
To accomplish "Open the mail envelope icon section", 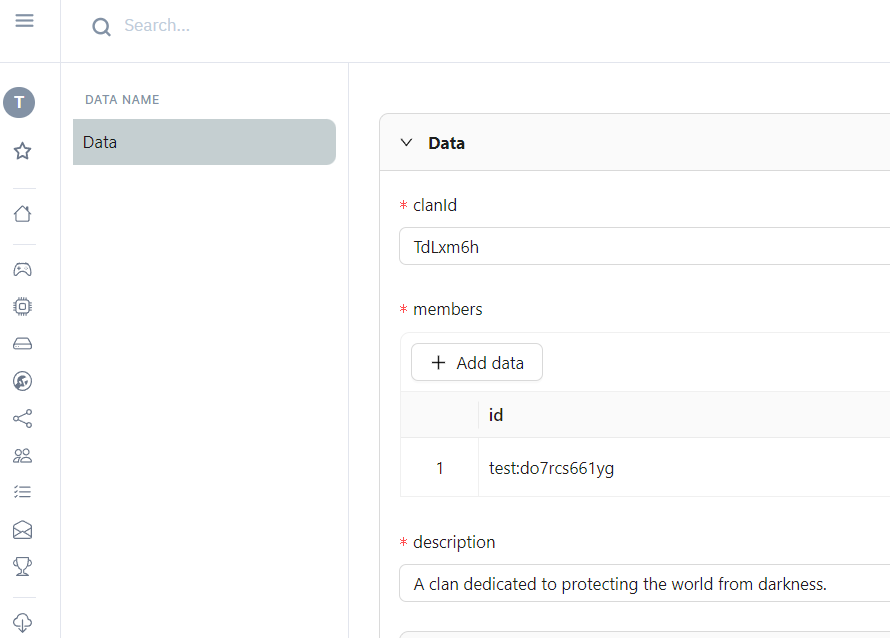I will pos(23,530).
